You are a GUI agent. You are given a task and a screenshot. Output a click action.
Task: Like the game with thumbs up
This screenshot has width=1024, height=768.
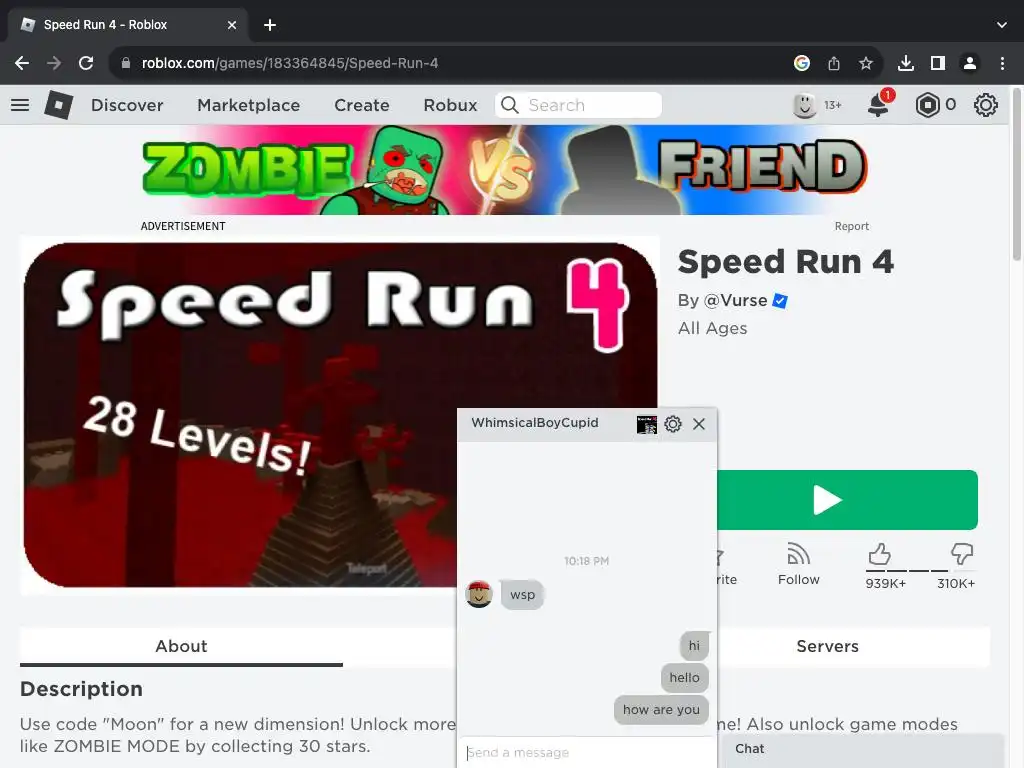(x=880, y=555)
